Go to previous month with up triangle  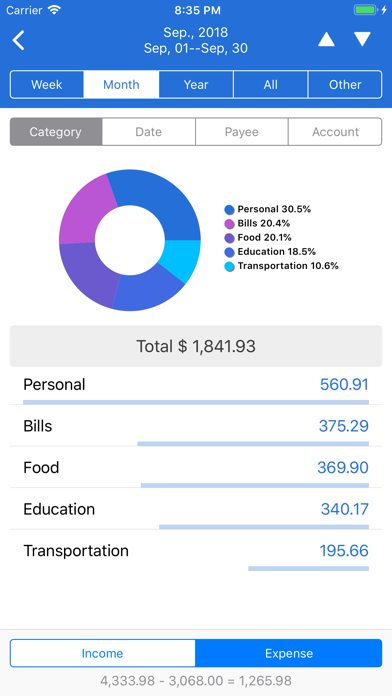tap(326, 40)
